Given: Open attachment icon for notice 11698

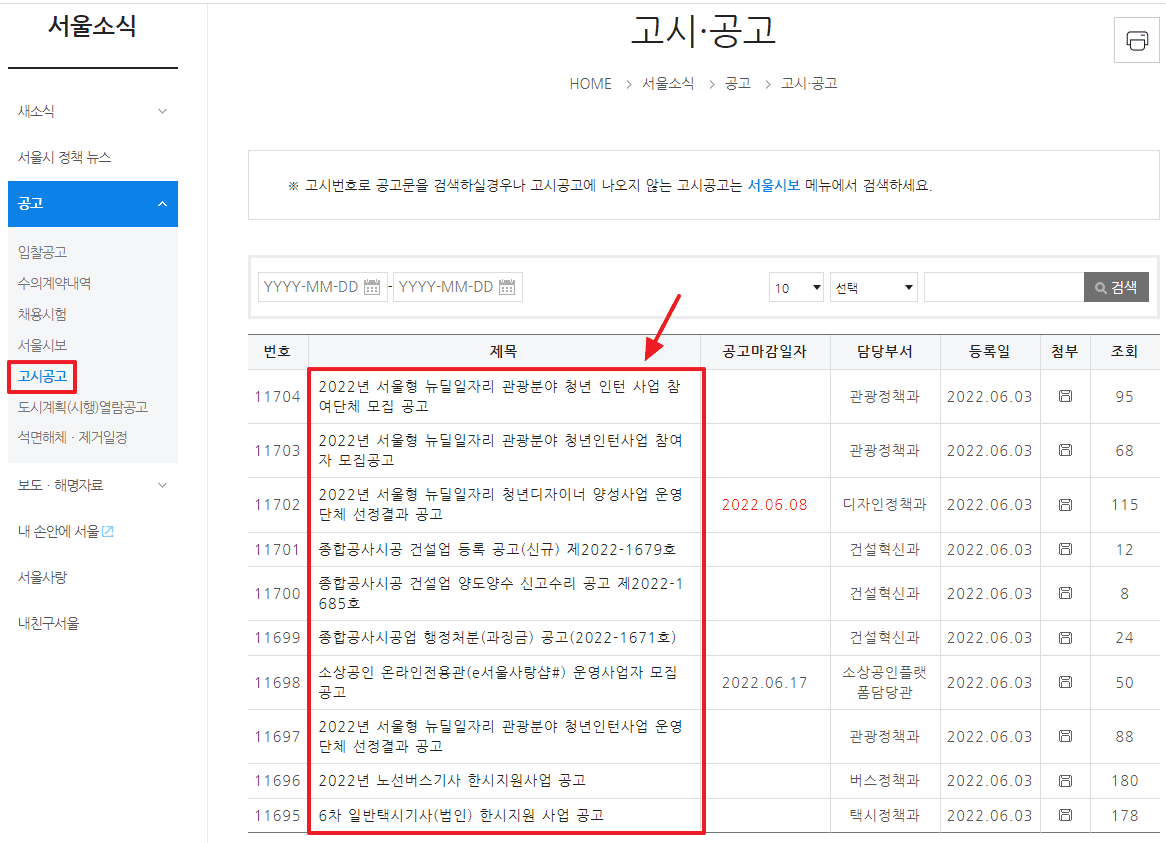Looking at the screenshot, I should [1065, 682].
